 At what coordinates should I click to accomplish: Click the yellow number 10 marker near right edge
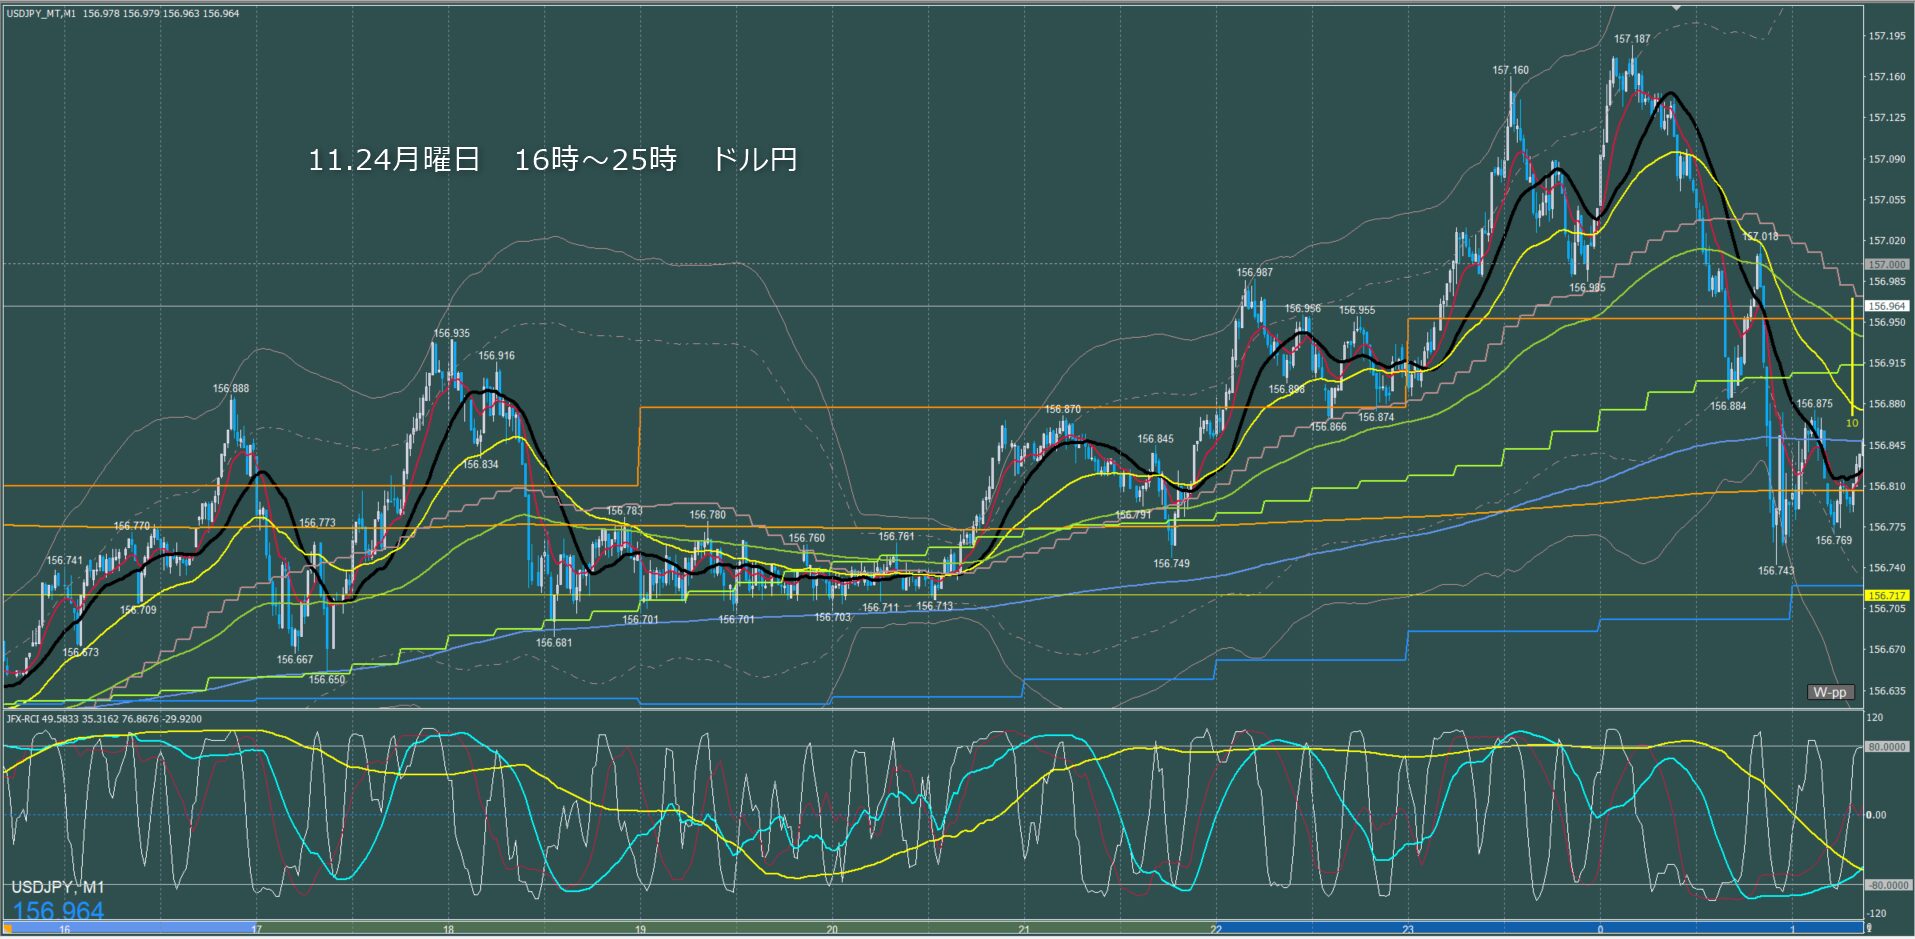tap(1852, 423)
